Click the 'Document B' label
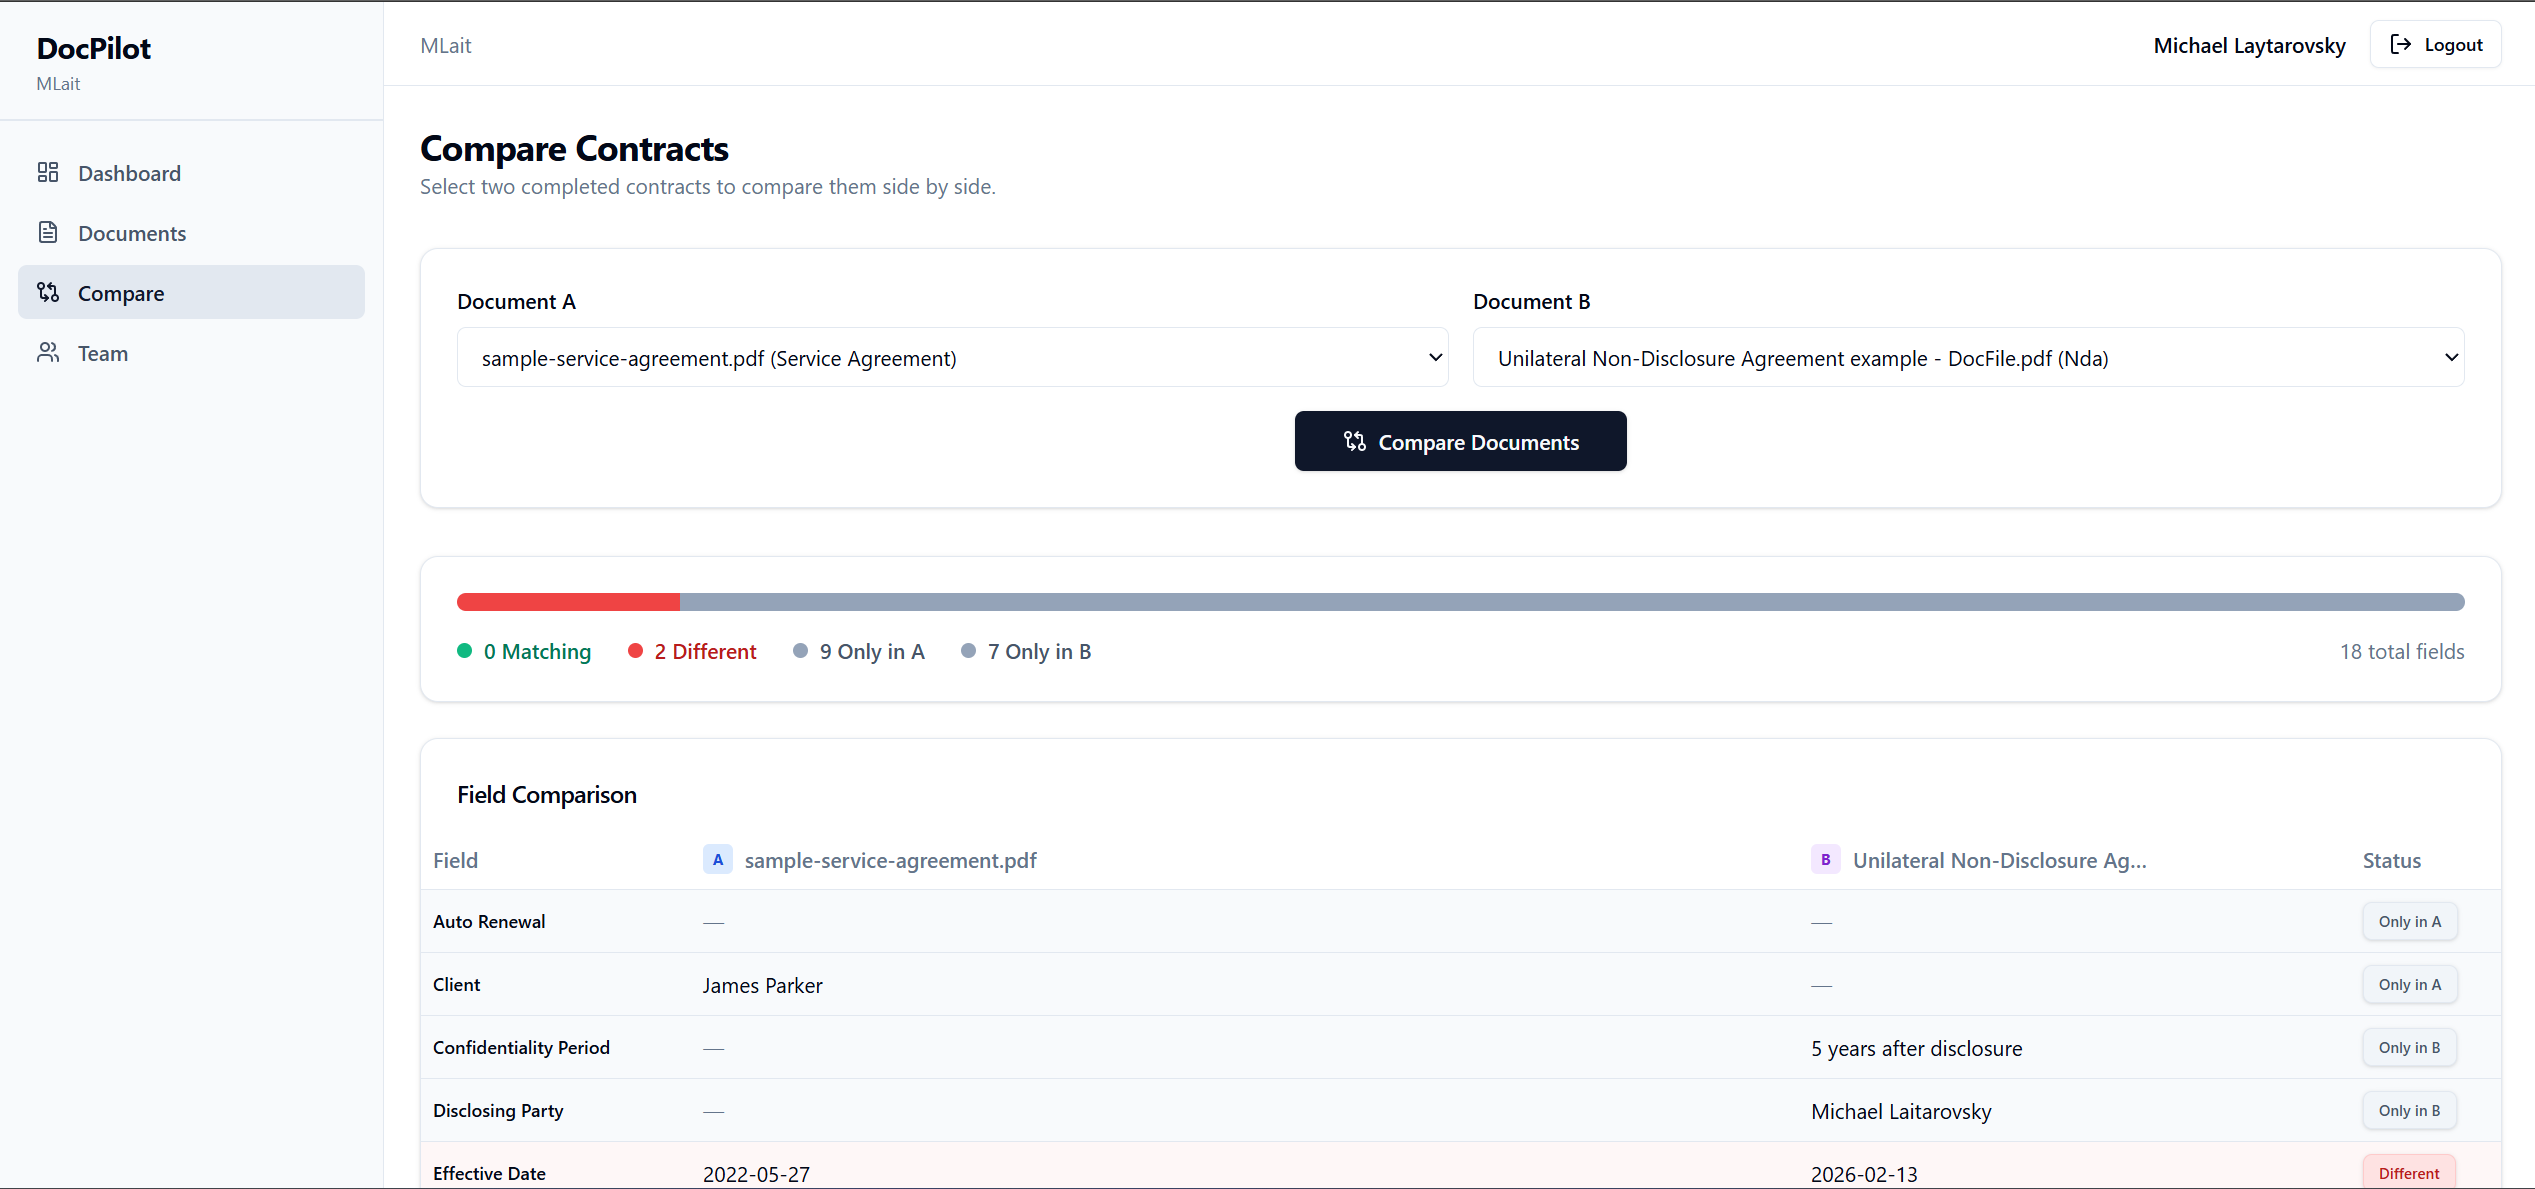The image size is (2535, 1189). click(1531, 302)
